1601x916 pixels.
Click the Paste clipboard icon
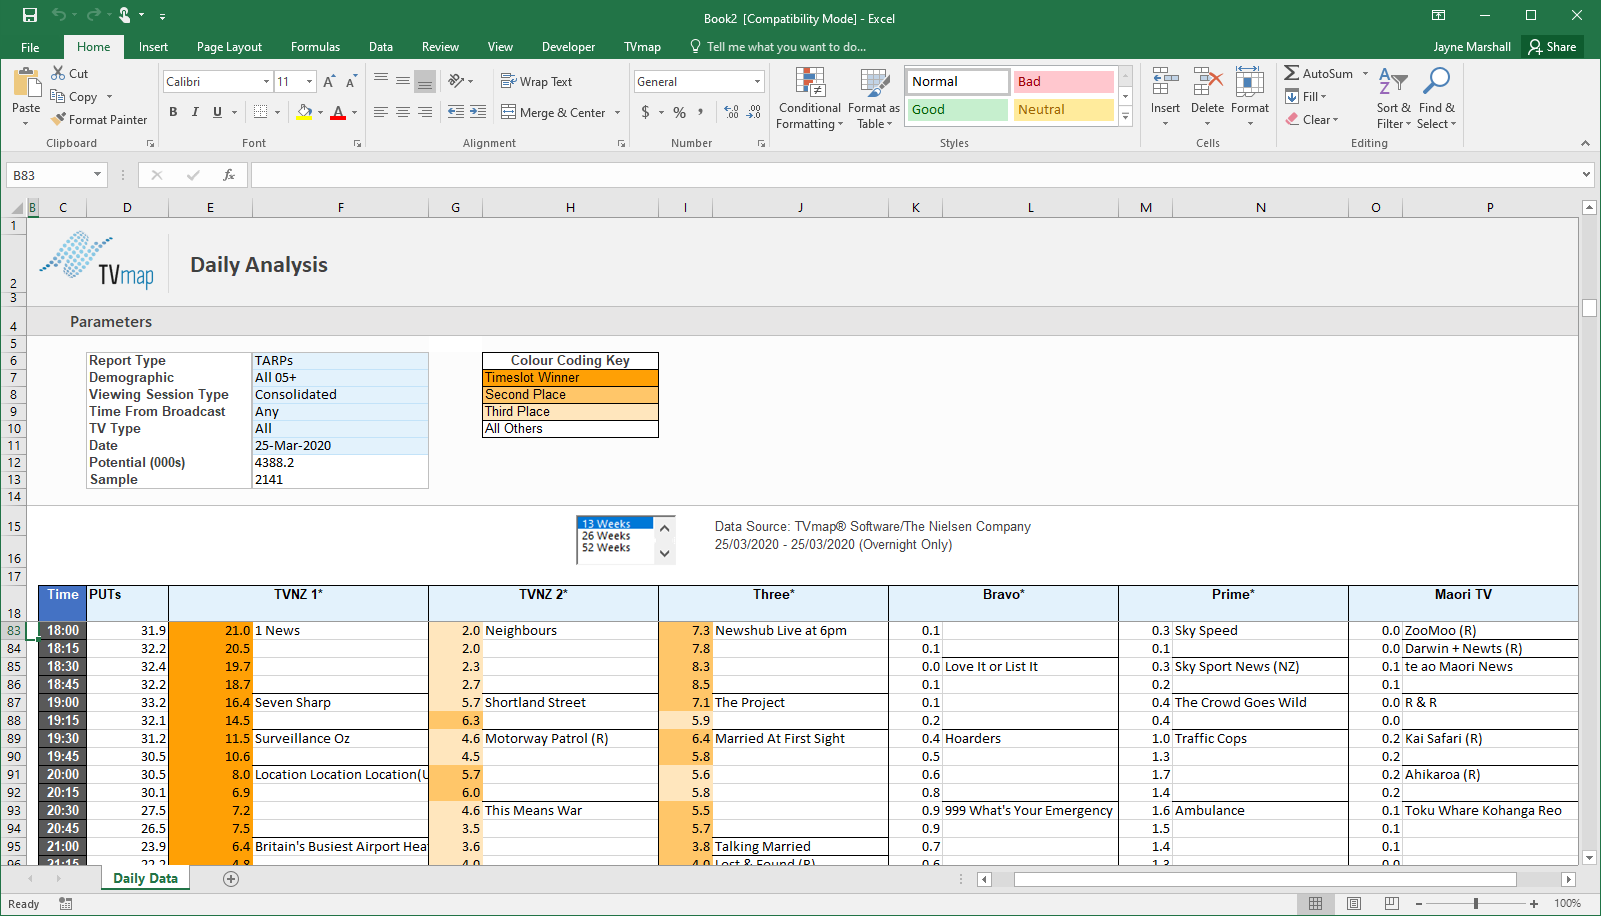[26, 83]
